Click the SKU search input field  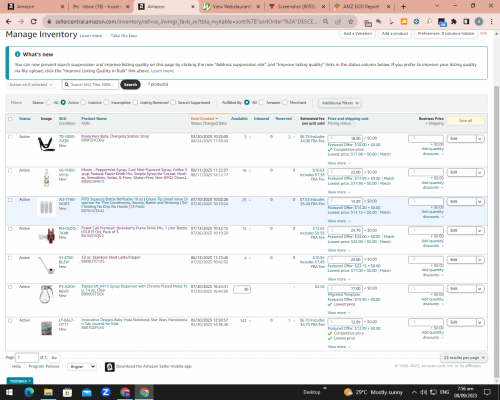tap(90, 85)
